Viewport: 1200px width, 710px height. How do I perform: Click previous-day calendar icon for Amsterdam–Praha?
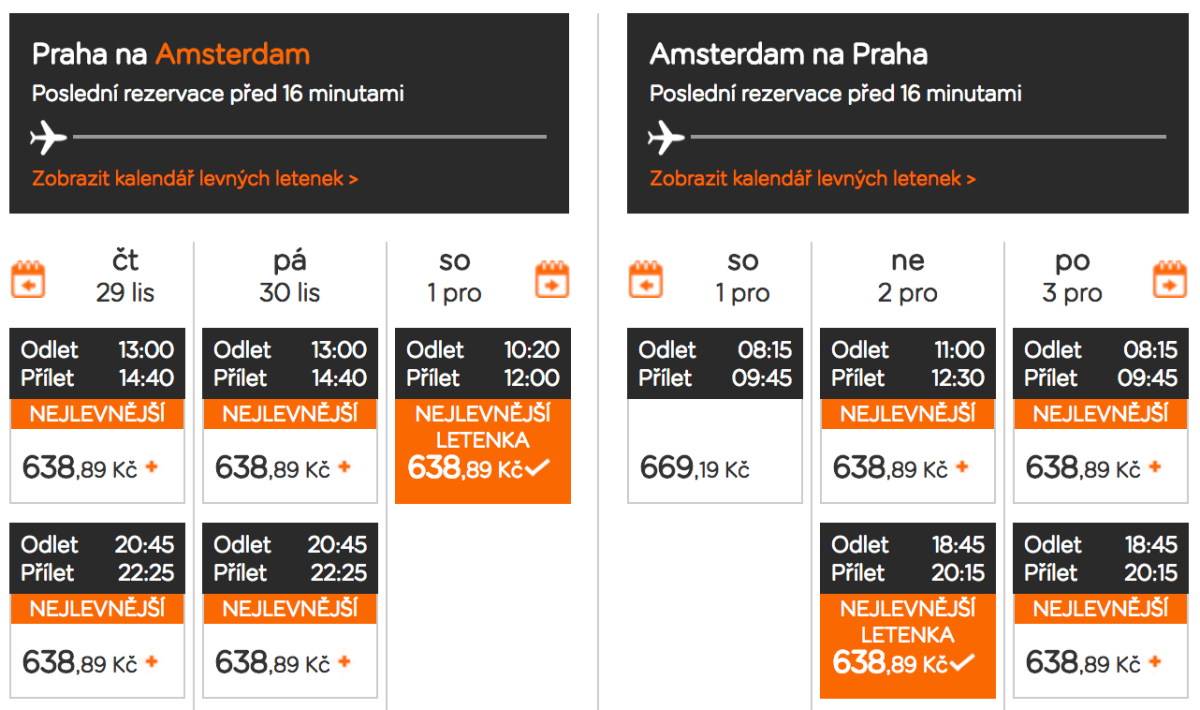pos(646,279)
